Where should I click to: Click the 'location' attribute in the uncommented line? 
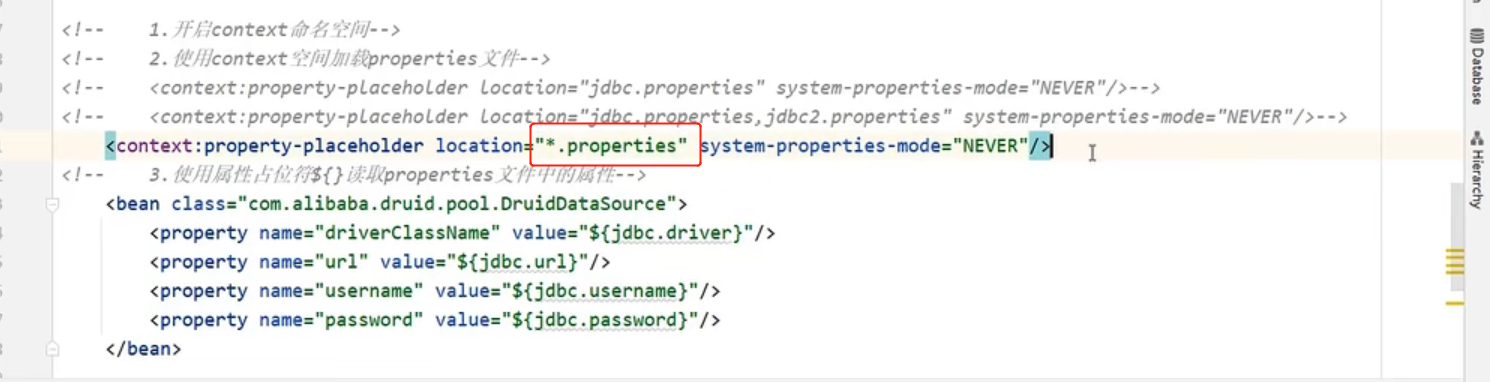[x=479, y=146]
